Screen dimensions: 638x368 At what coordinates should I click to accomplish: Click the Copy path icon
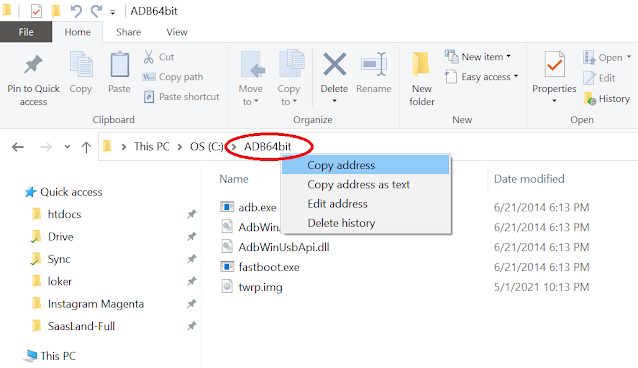(149, 77)
